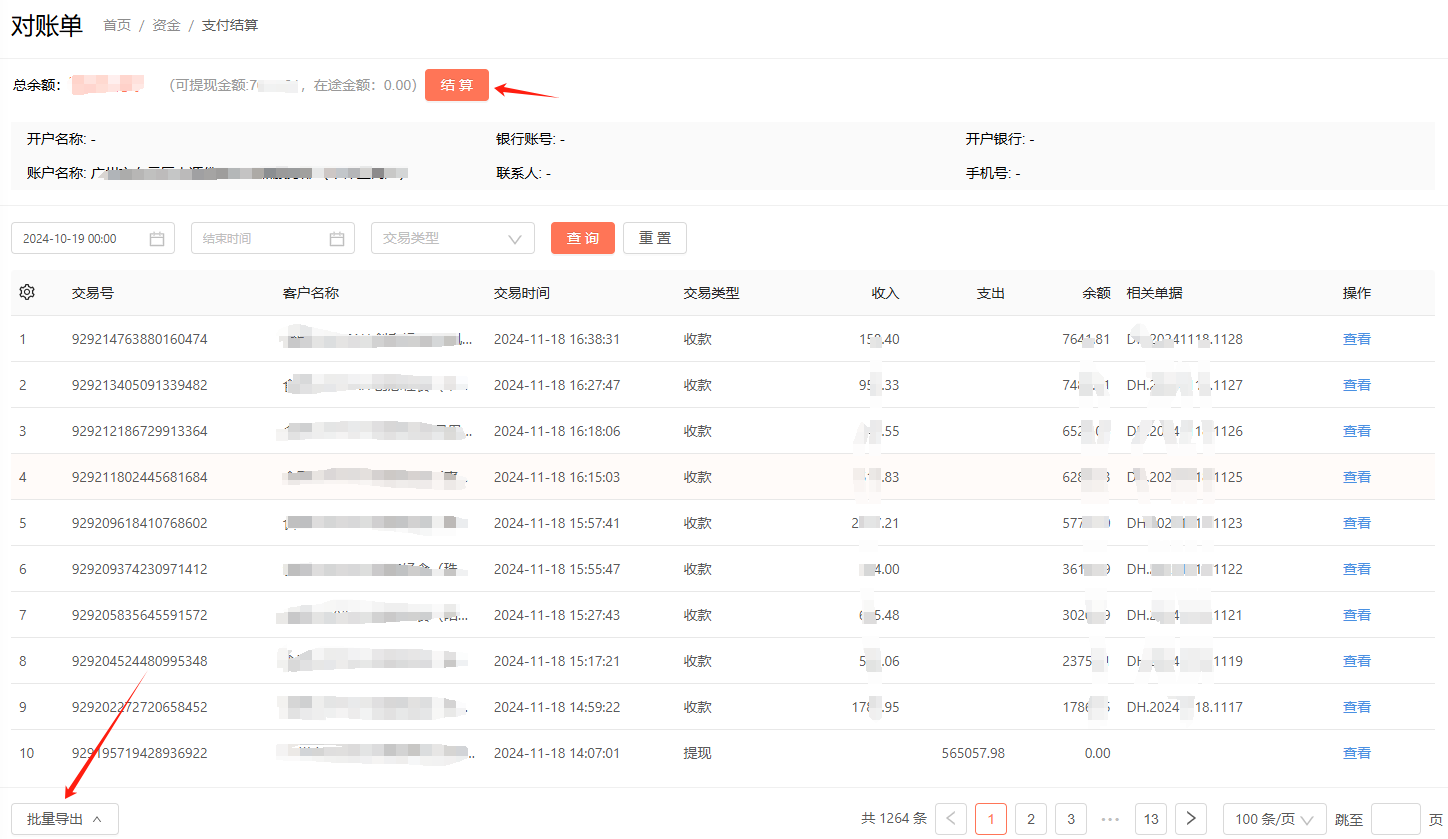Open calendar icon in end time field
The width and height of the screenshot is (1448, 839).
[x=337, y=239]
